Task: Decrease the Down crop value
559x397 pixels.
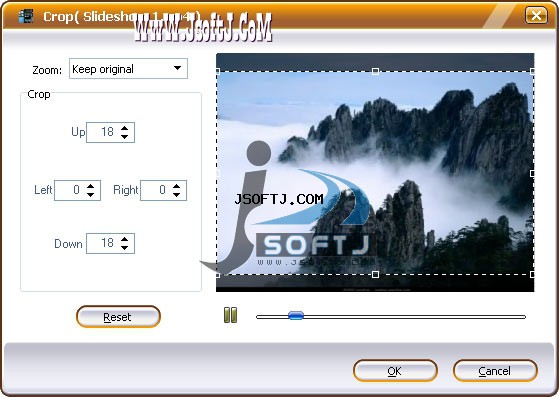Action: pos(124,248)
